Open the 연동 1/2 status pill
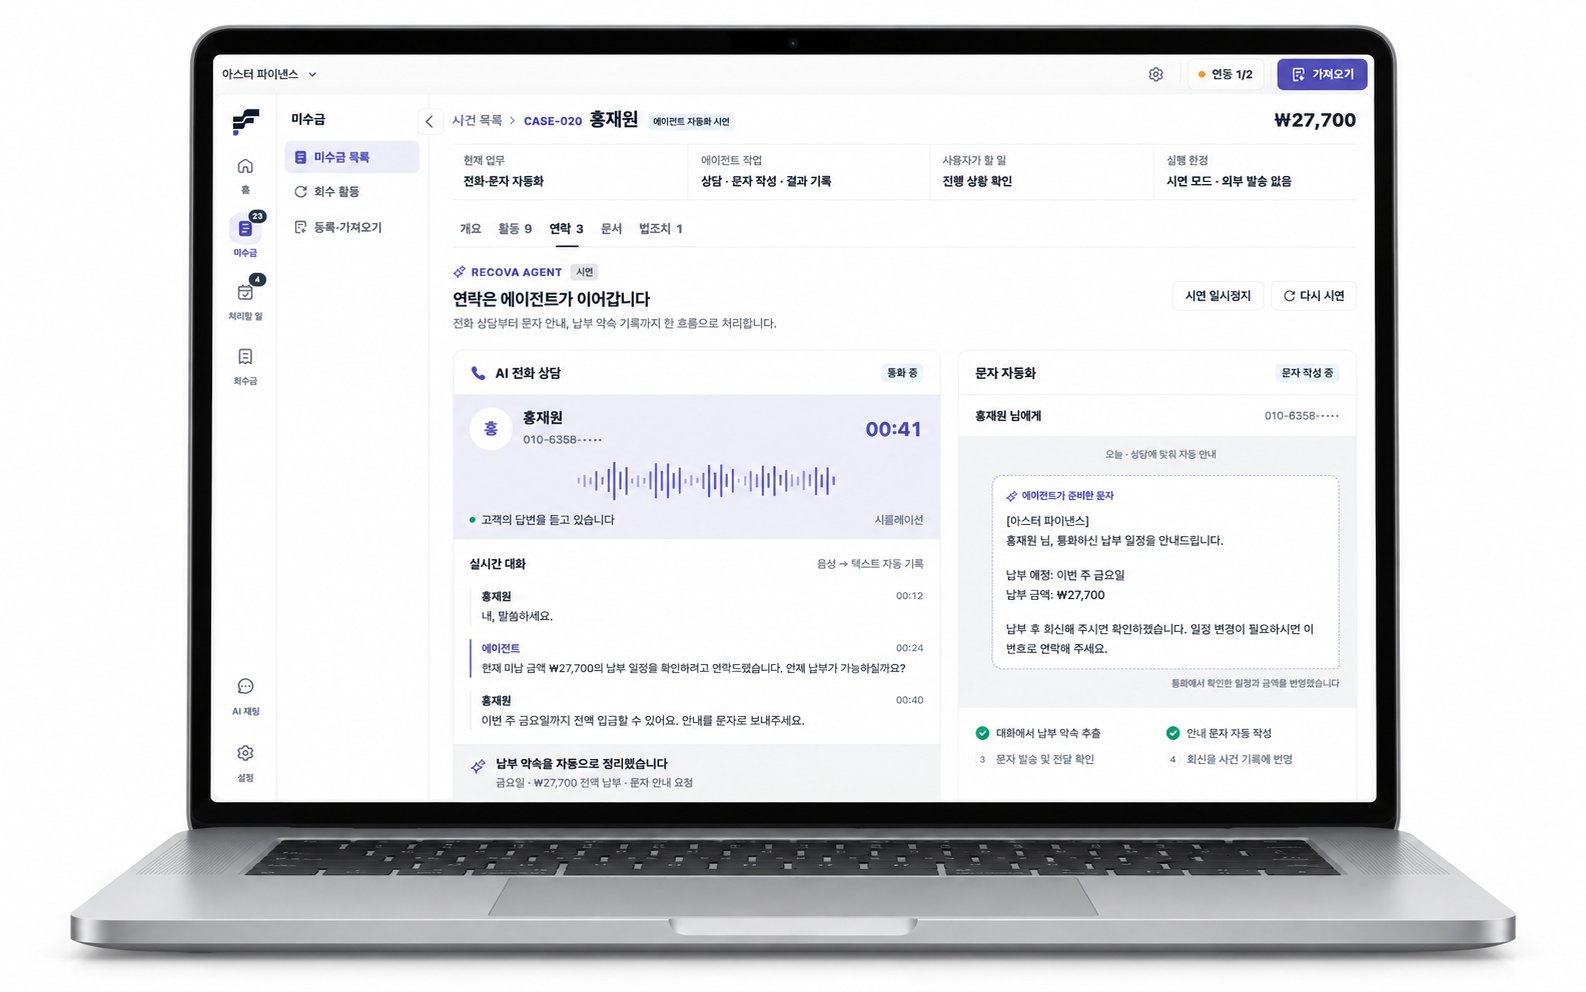The height and width of the screenshot is (992, 1586). 1225,75
